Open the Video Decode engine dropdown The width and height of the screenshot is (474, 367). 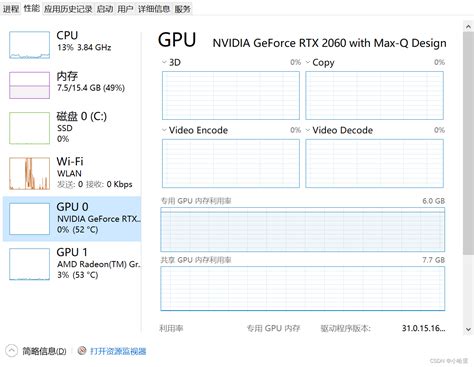(308, 130)
